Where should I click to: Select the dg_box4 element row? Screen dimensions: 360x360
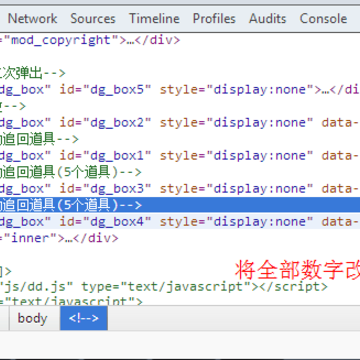click(x=180, y=222)
